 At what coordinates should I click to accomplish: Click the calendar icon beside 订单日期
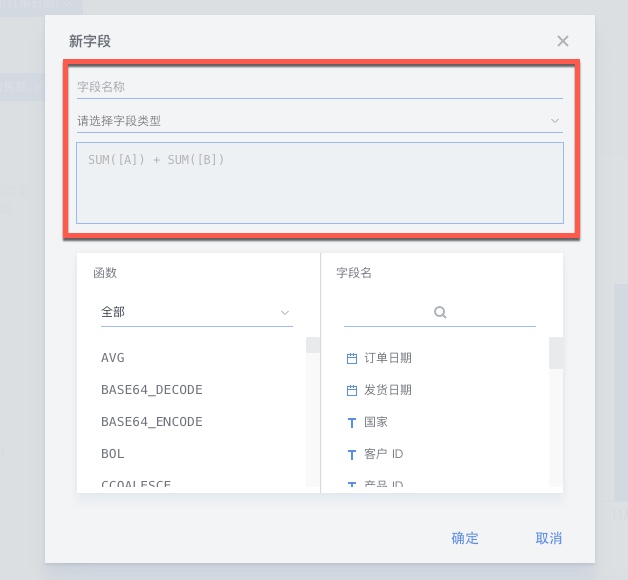click(x=352, y=358)
